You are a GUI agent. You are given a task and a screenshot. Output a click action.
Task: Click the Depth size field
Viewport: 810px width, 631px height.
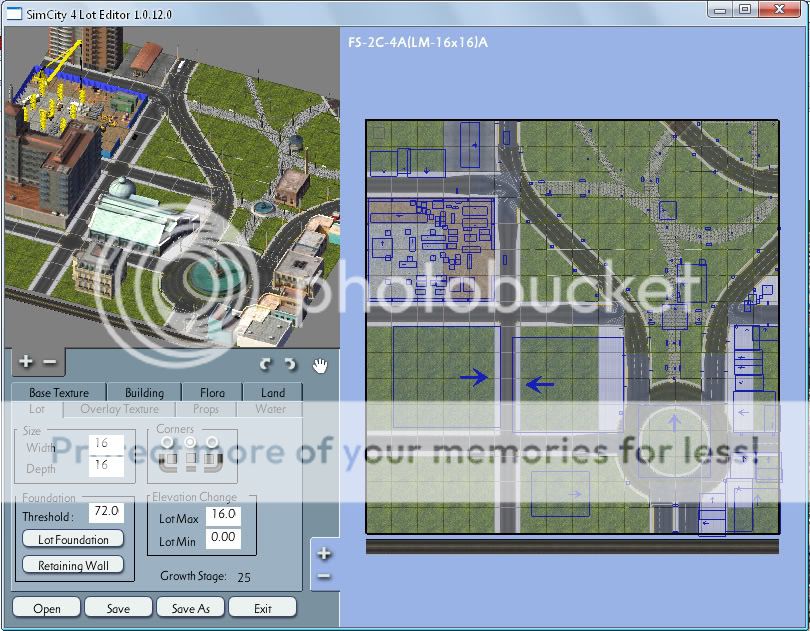pyautogui.click(x=106, y=466)
